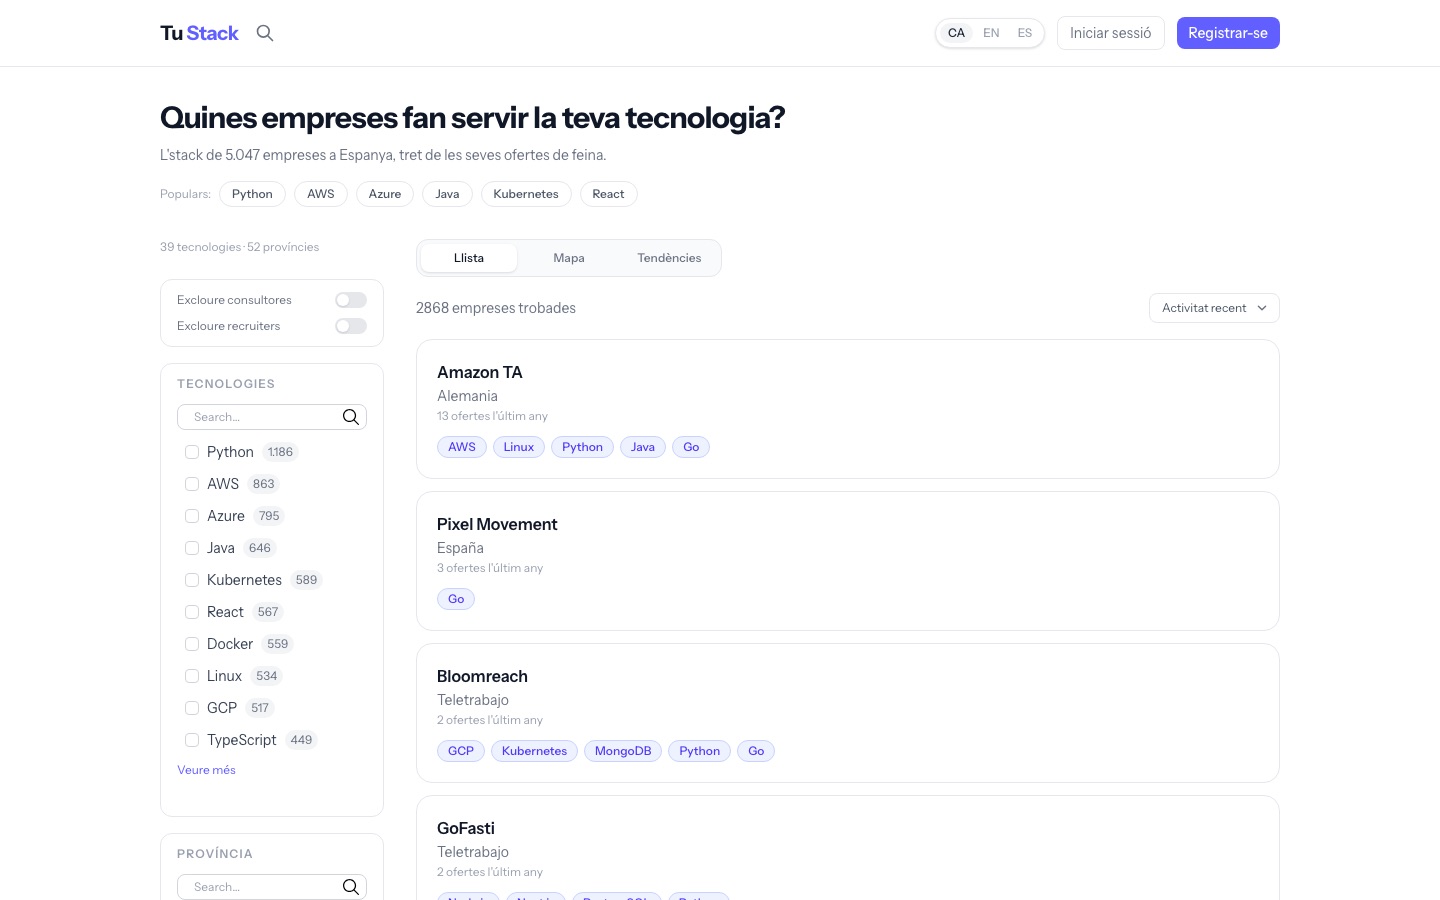Screen dimensions: 1440x900
Task: Choose popular tag Python
Action: tap(252, 194)
